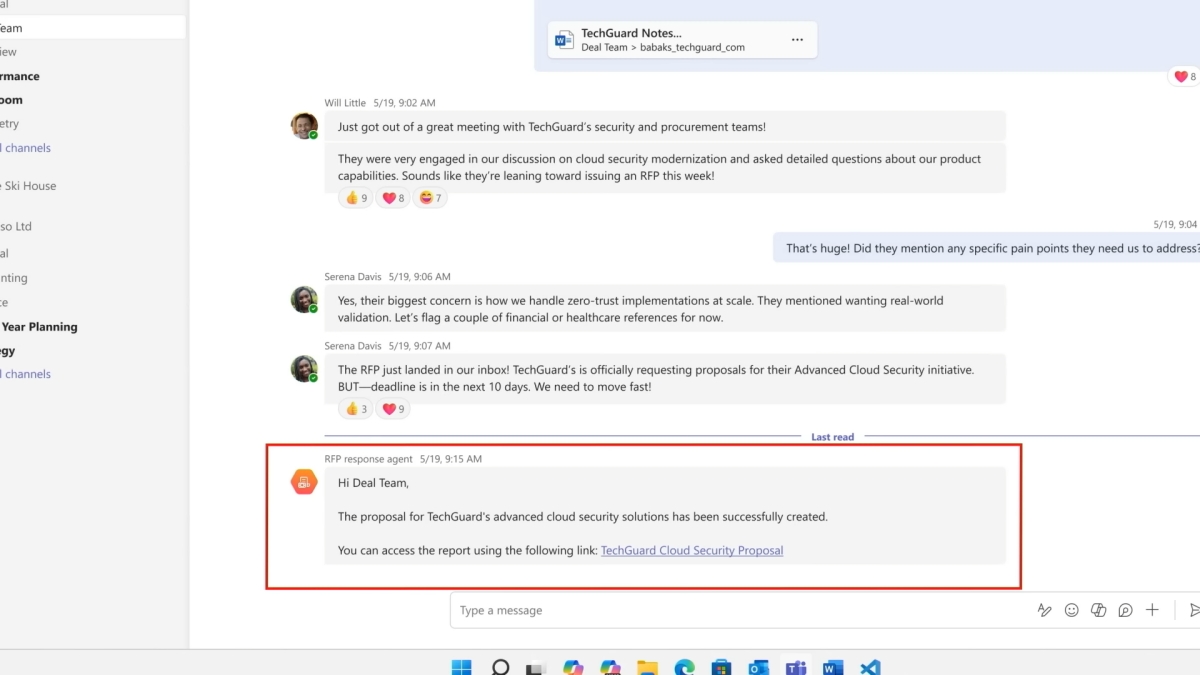This screenshot has height=675, width=1200.
Task: Open Microsoft Edge from the taskbar
Action: click(x=684, y=667)
